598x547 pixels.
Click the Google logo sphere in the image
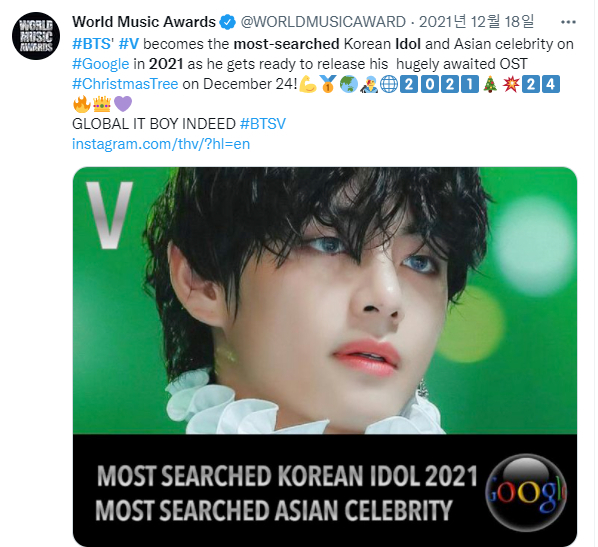[526, 492]
